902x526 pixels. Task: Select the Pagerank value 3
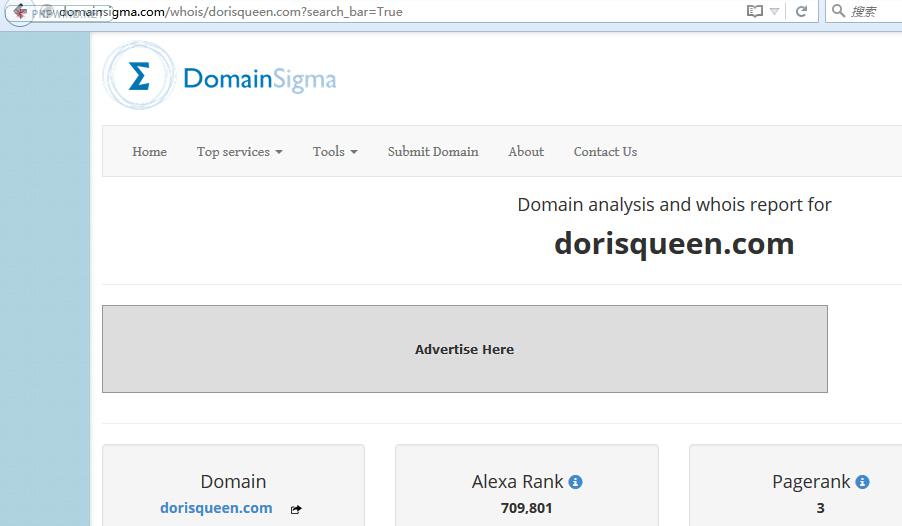(x=820, y=508)
